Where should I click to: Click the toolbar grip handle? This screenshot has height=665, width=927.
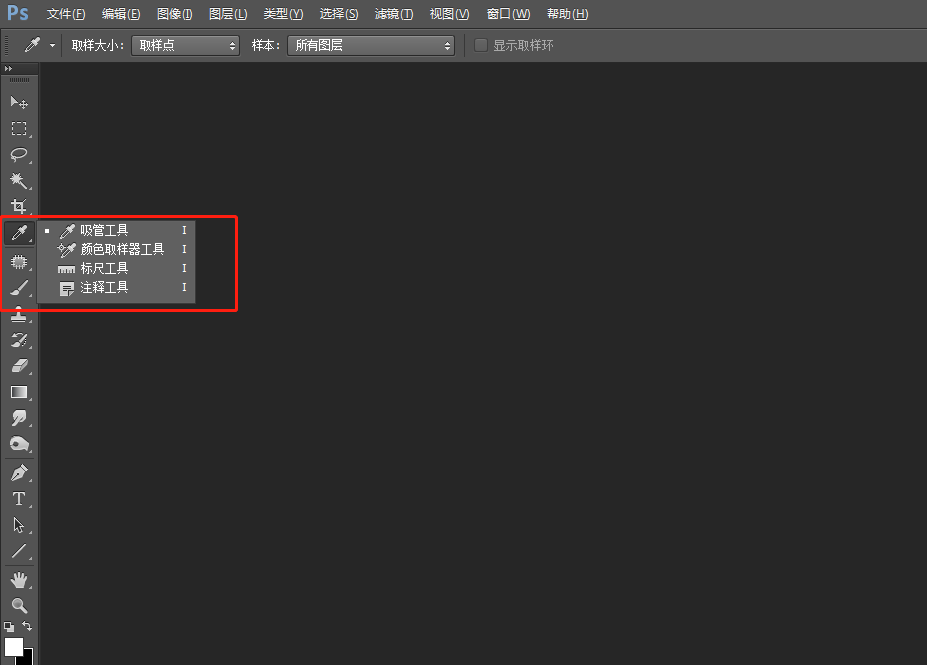pyautogui.click(x=20, y=80)
